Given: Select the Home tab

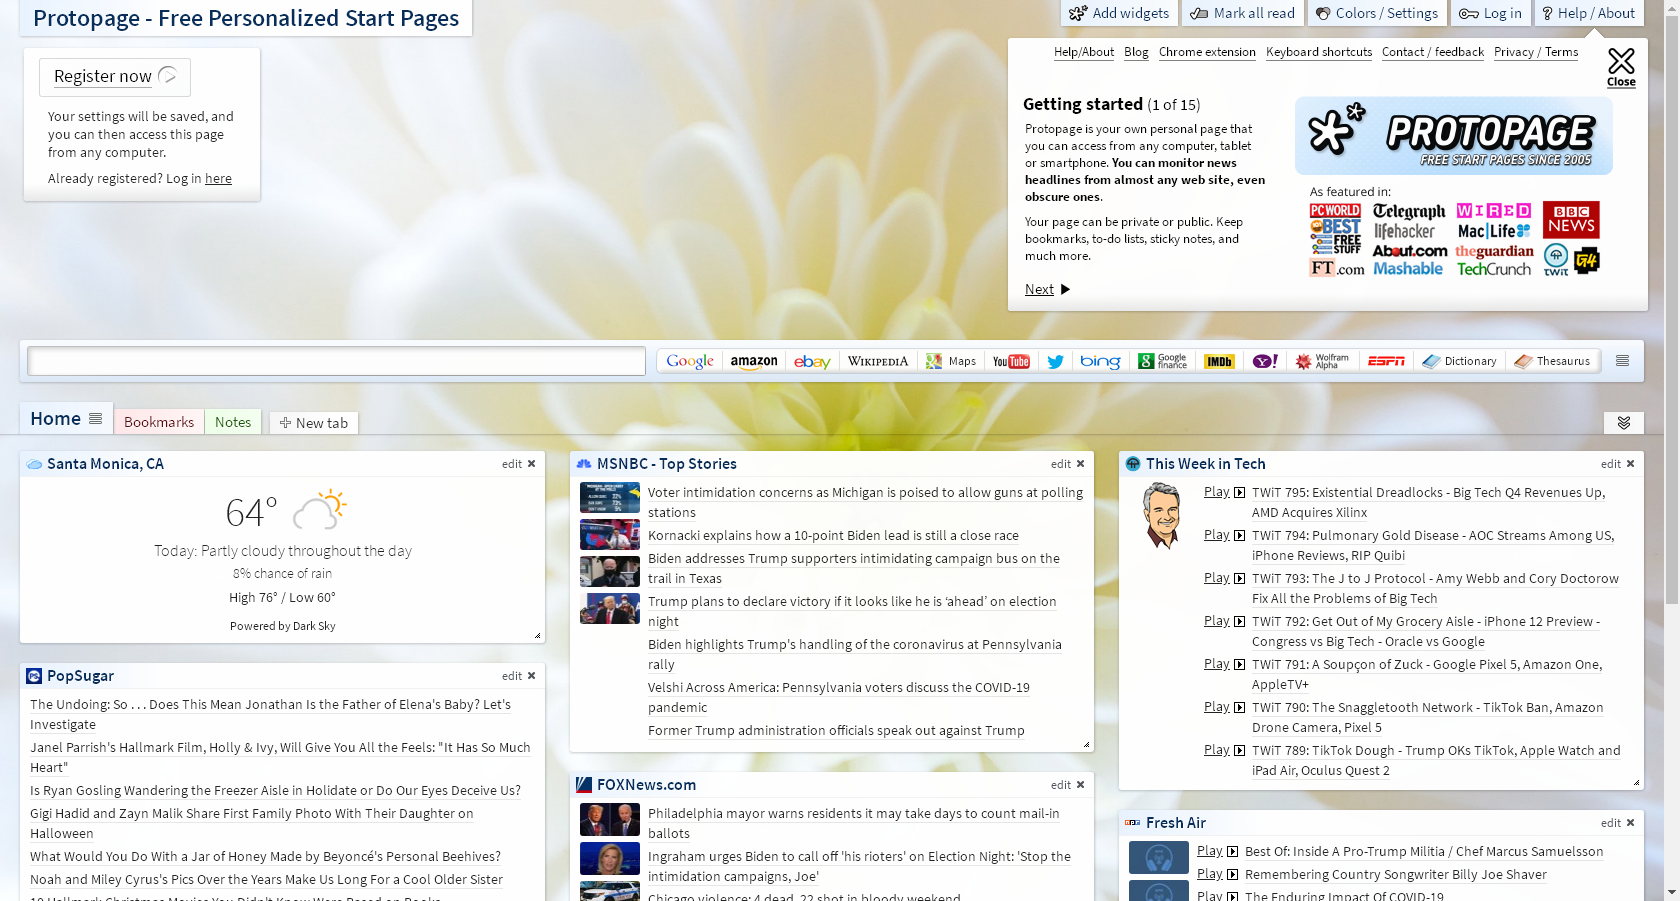Looking at the screenshot, I should [56, 418].
